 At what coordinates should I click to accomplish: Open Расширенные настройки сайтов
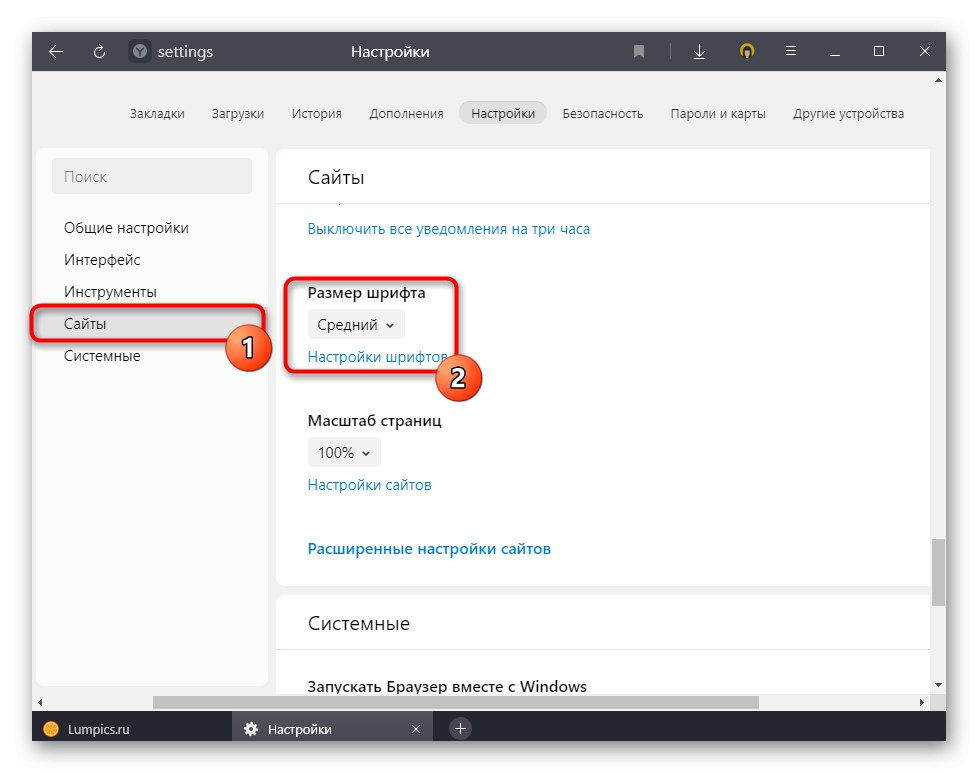[428, 548]
